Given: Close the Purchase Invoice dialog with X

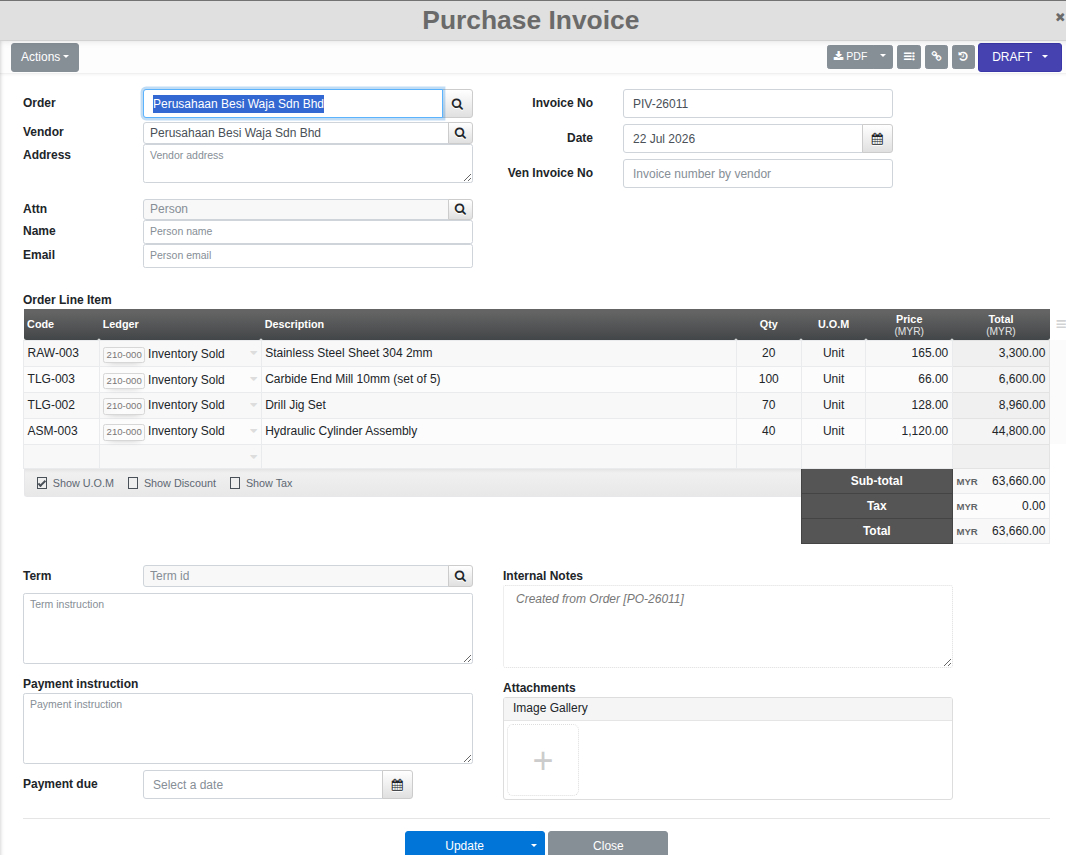Looking at the screenshot, I should coord(1059,18).
